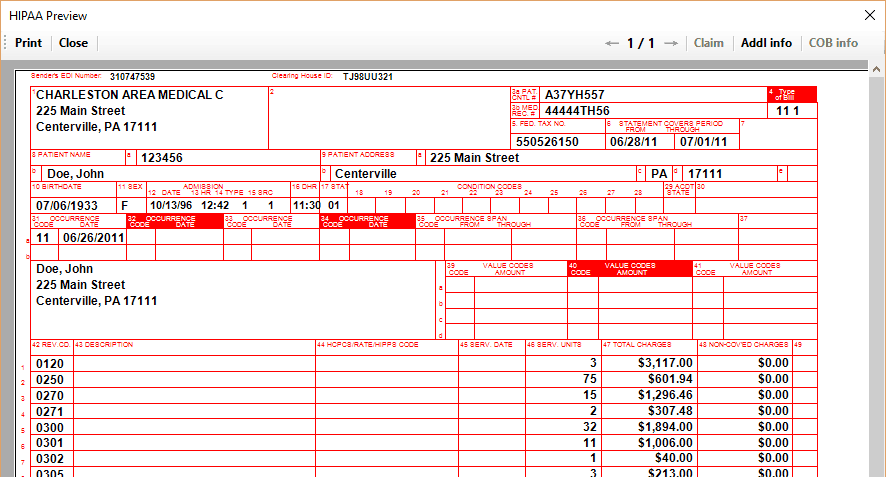This screenshot has width=886, height=477.
Task: Click the 1 / 1 page indicator
Action: pos(641,43)
